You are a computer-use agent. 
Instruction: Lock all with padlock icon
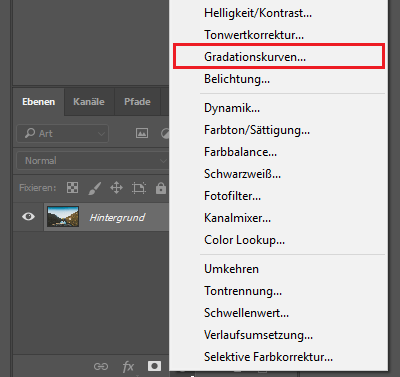click(x=161, y=188)
